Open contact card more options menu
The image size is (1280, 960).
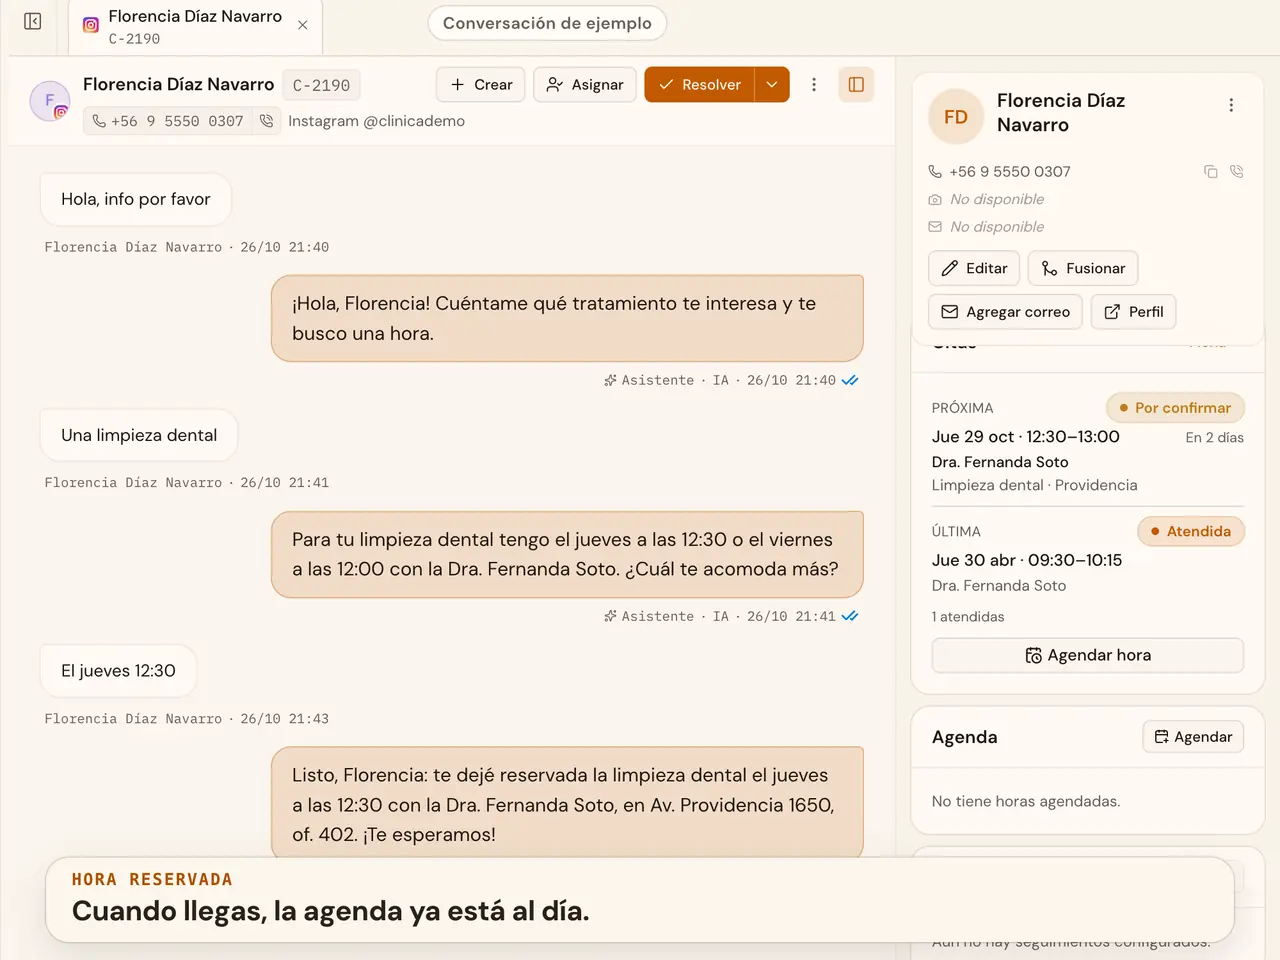1231,105
